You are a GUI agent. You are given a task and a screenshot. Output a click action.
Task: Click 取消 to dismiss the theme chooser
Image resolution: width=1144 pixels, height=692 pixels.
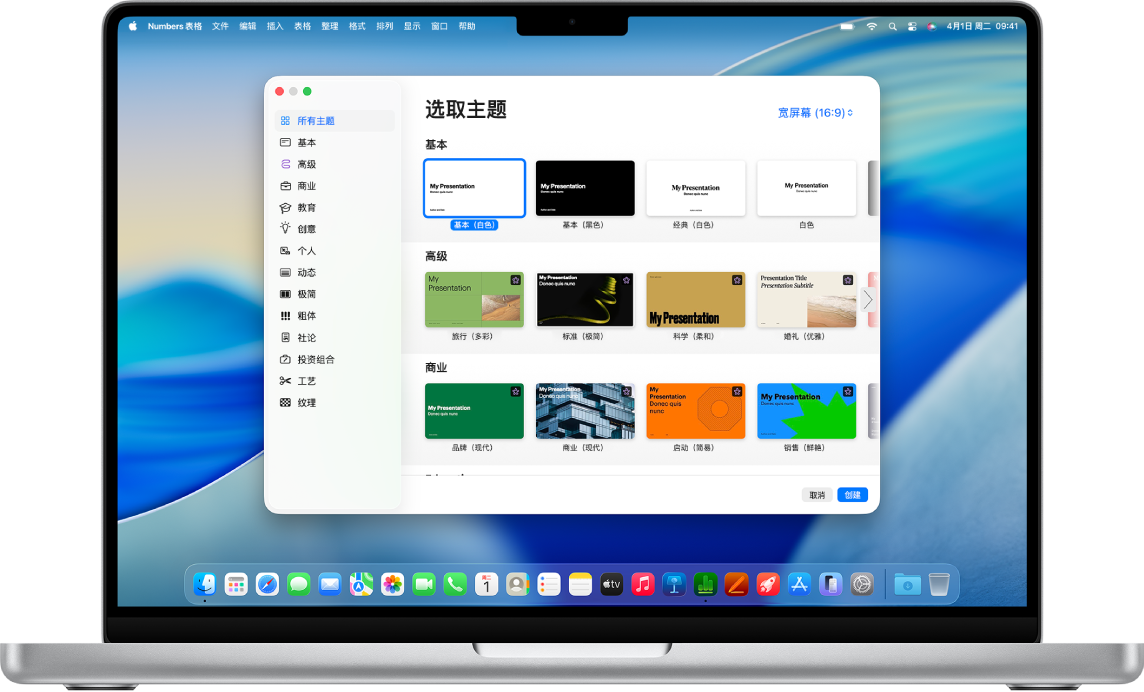tap(816, 494)
